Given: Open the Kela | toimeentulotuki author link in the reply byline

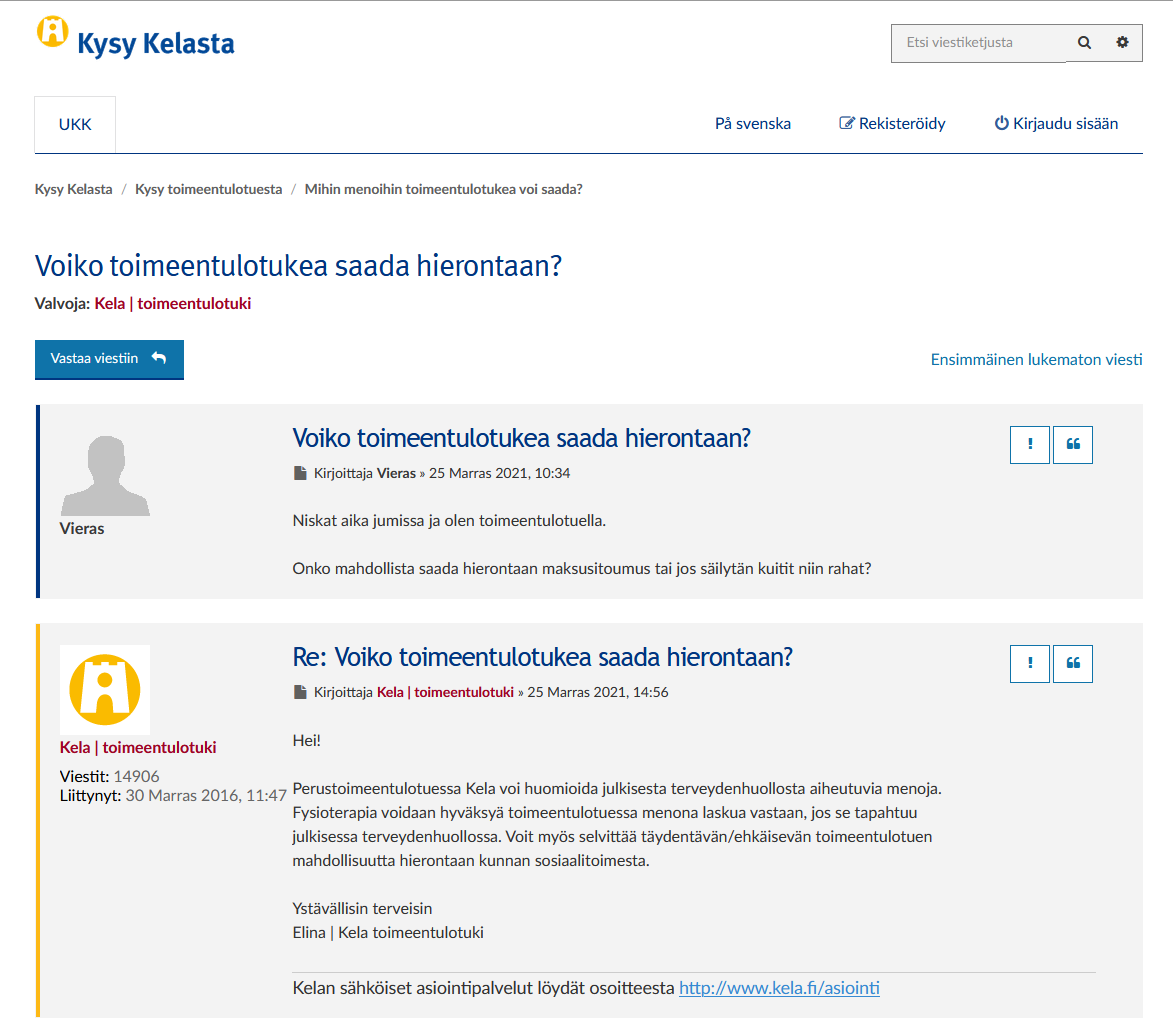Looking at the screenshot, I should click(x=445, y=693).
